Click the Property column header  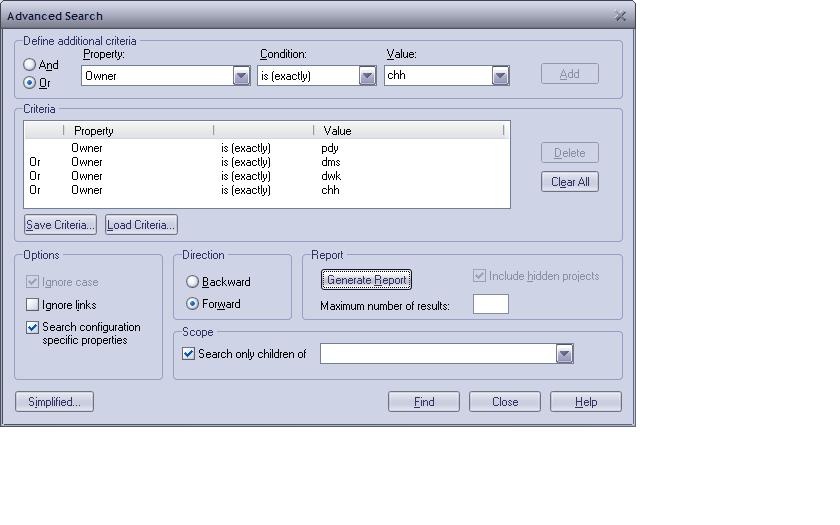point(138,131)
